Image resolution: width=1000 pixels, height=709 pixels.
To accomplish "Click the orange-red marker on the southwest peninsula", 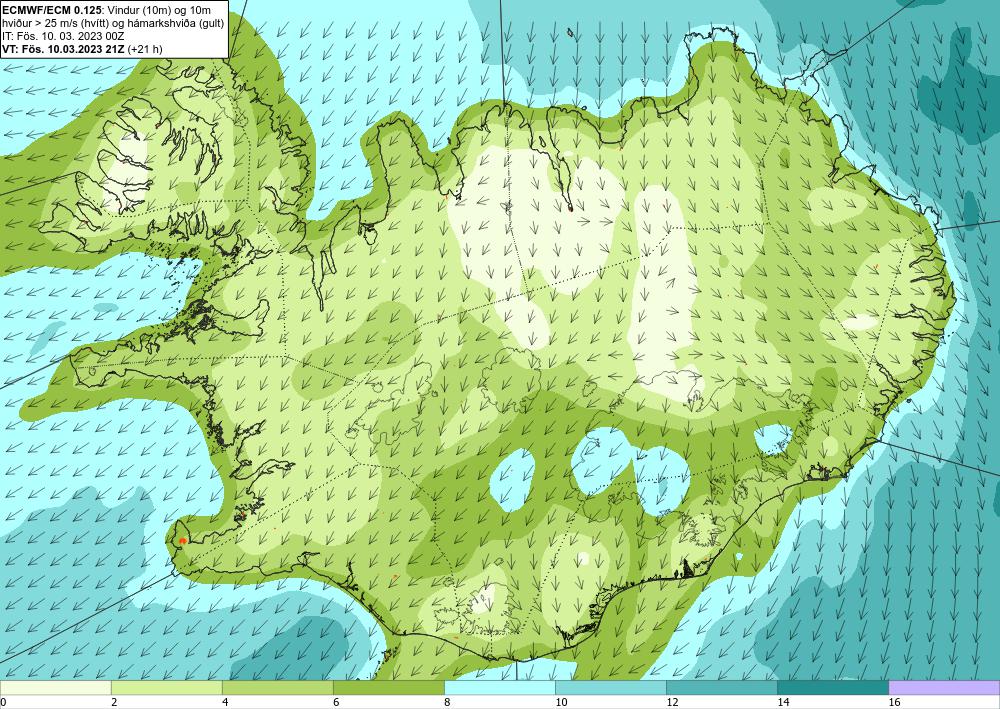I will [182, 541].
